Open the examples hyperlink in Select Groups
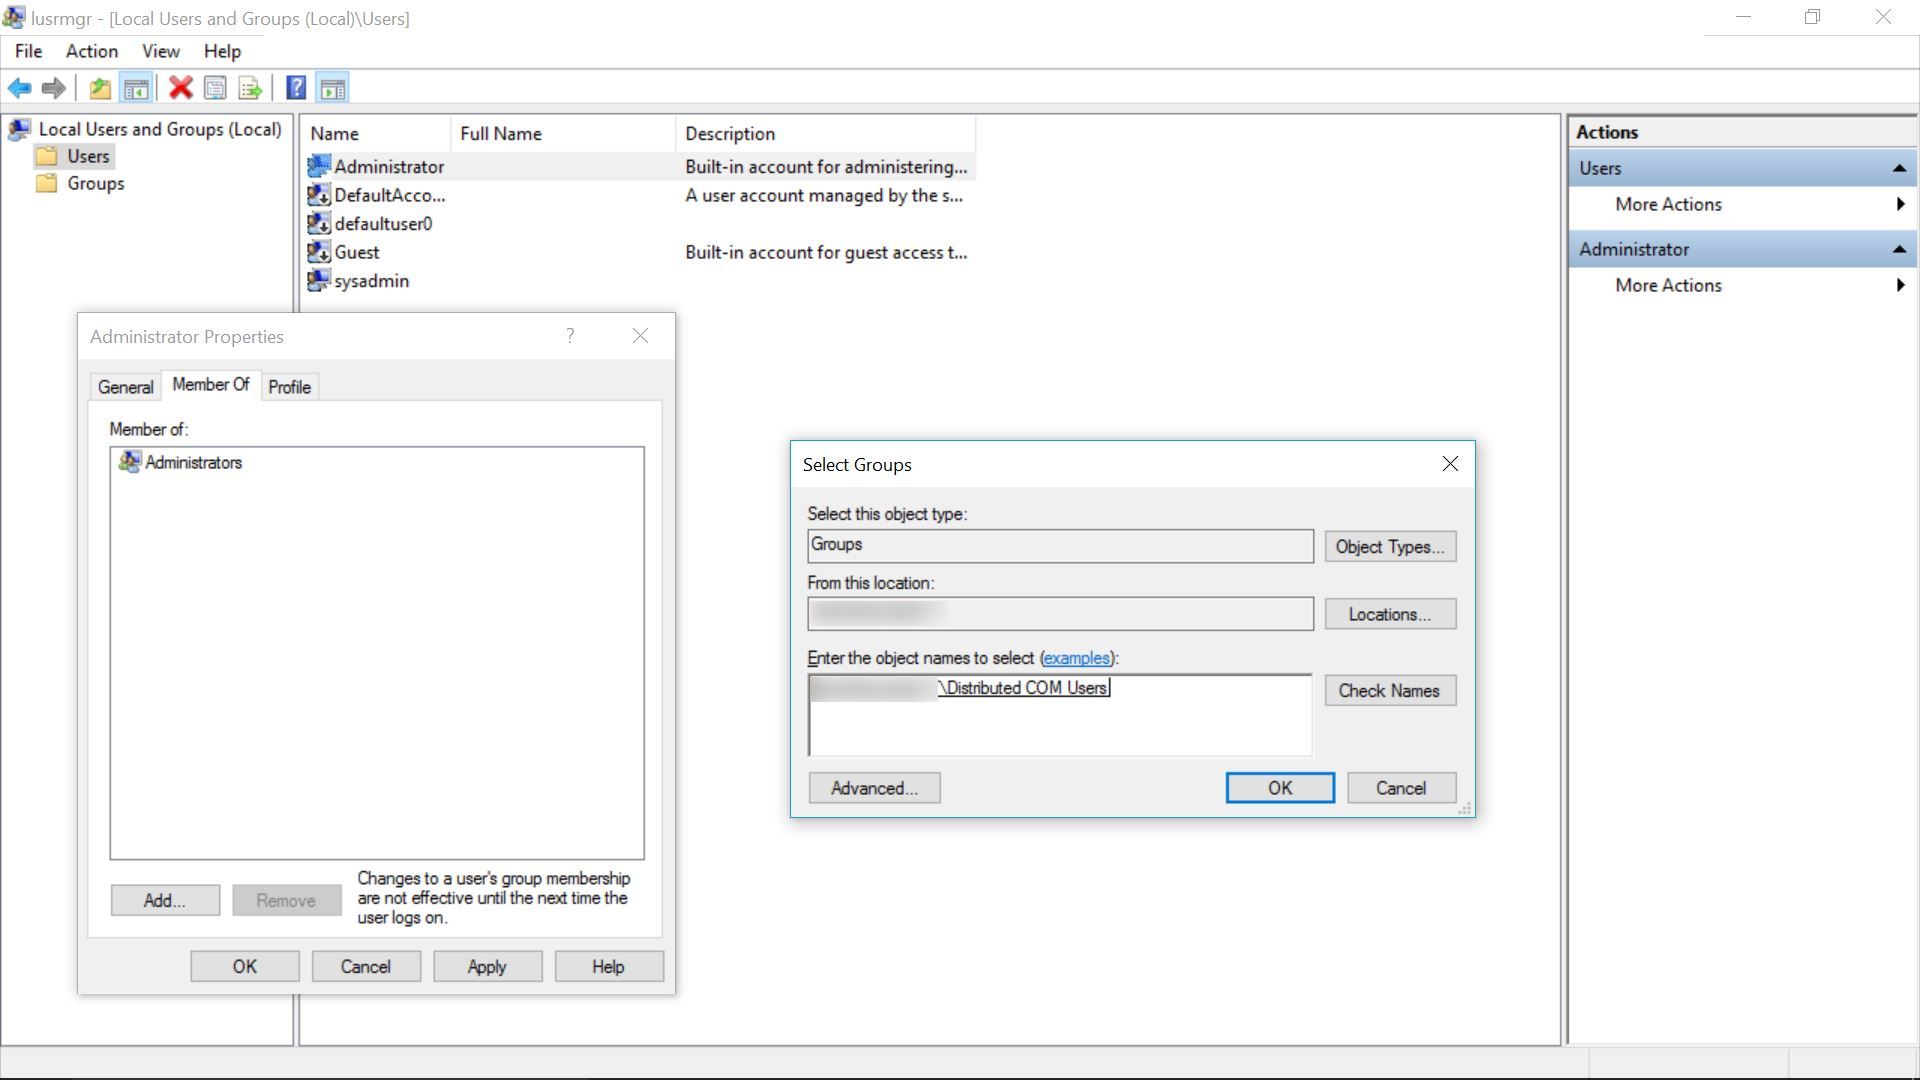Screen dimensions: 1920x1080 point(1077,658)
